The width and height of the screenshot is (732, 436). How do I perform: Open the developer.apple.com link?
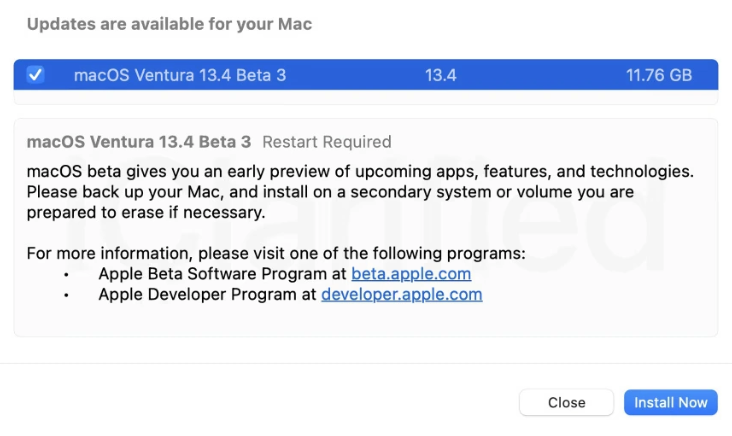point(401,294)
